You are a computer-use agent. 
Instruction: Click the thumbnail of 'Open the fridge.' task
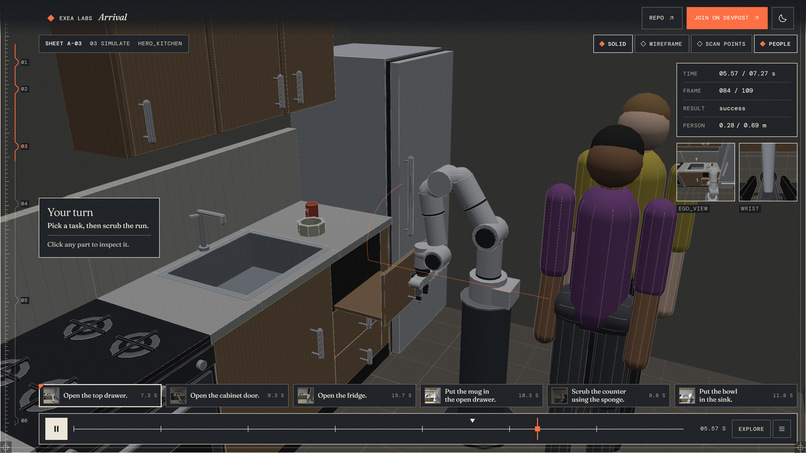pos(306,395)
